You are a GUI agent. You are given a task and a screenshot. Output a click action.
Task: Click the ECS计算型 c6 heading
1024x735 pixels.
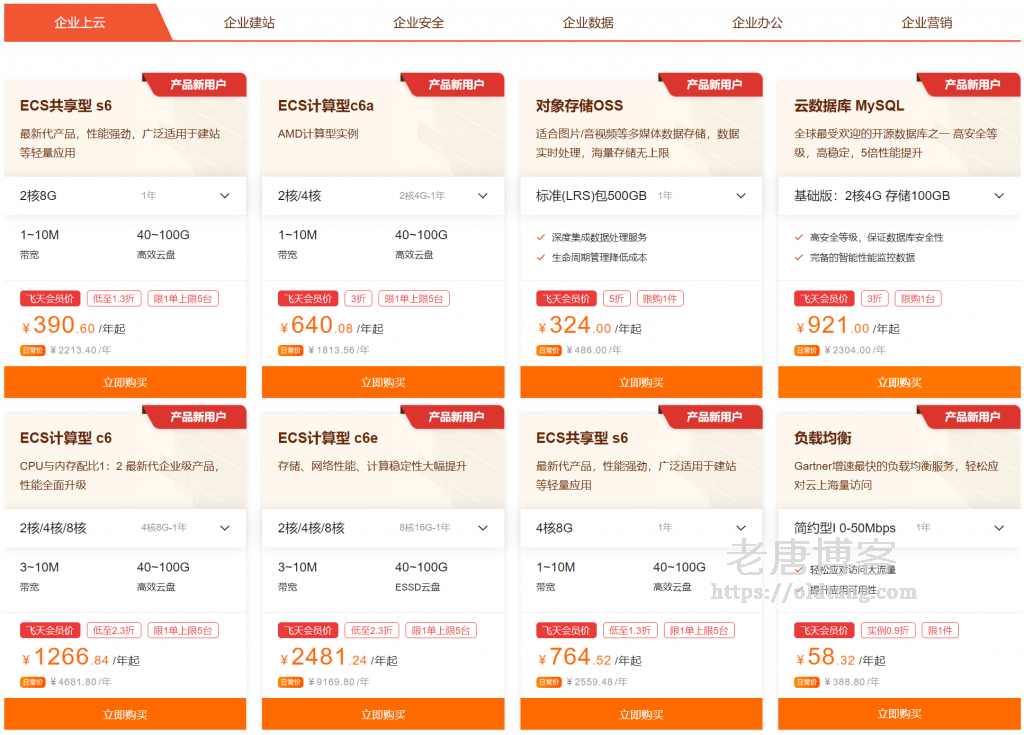(65, 438)
